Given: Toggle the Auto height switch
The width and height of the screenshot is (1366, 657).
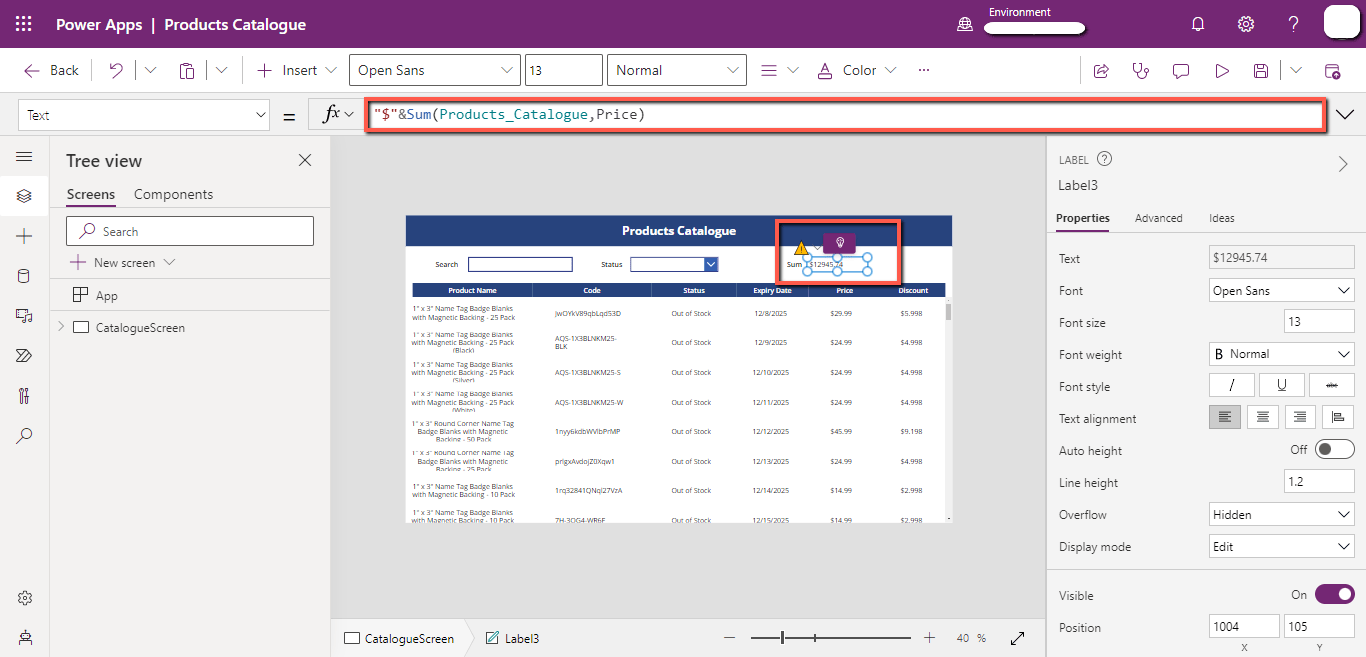Looking at the screenshot, I should point(1335,450).
